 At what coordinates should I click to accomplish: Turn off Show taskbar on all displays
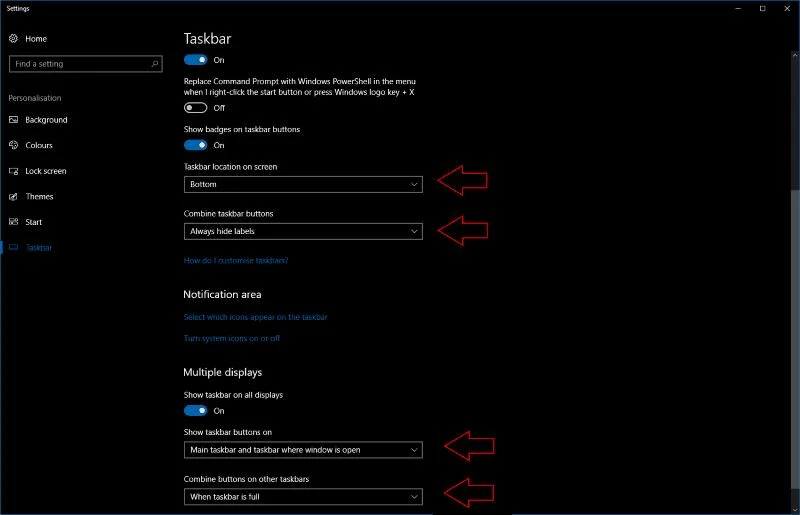coord(195,410)
